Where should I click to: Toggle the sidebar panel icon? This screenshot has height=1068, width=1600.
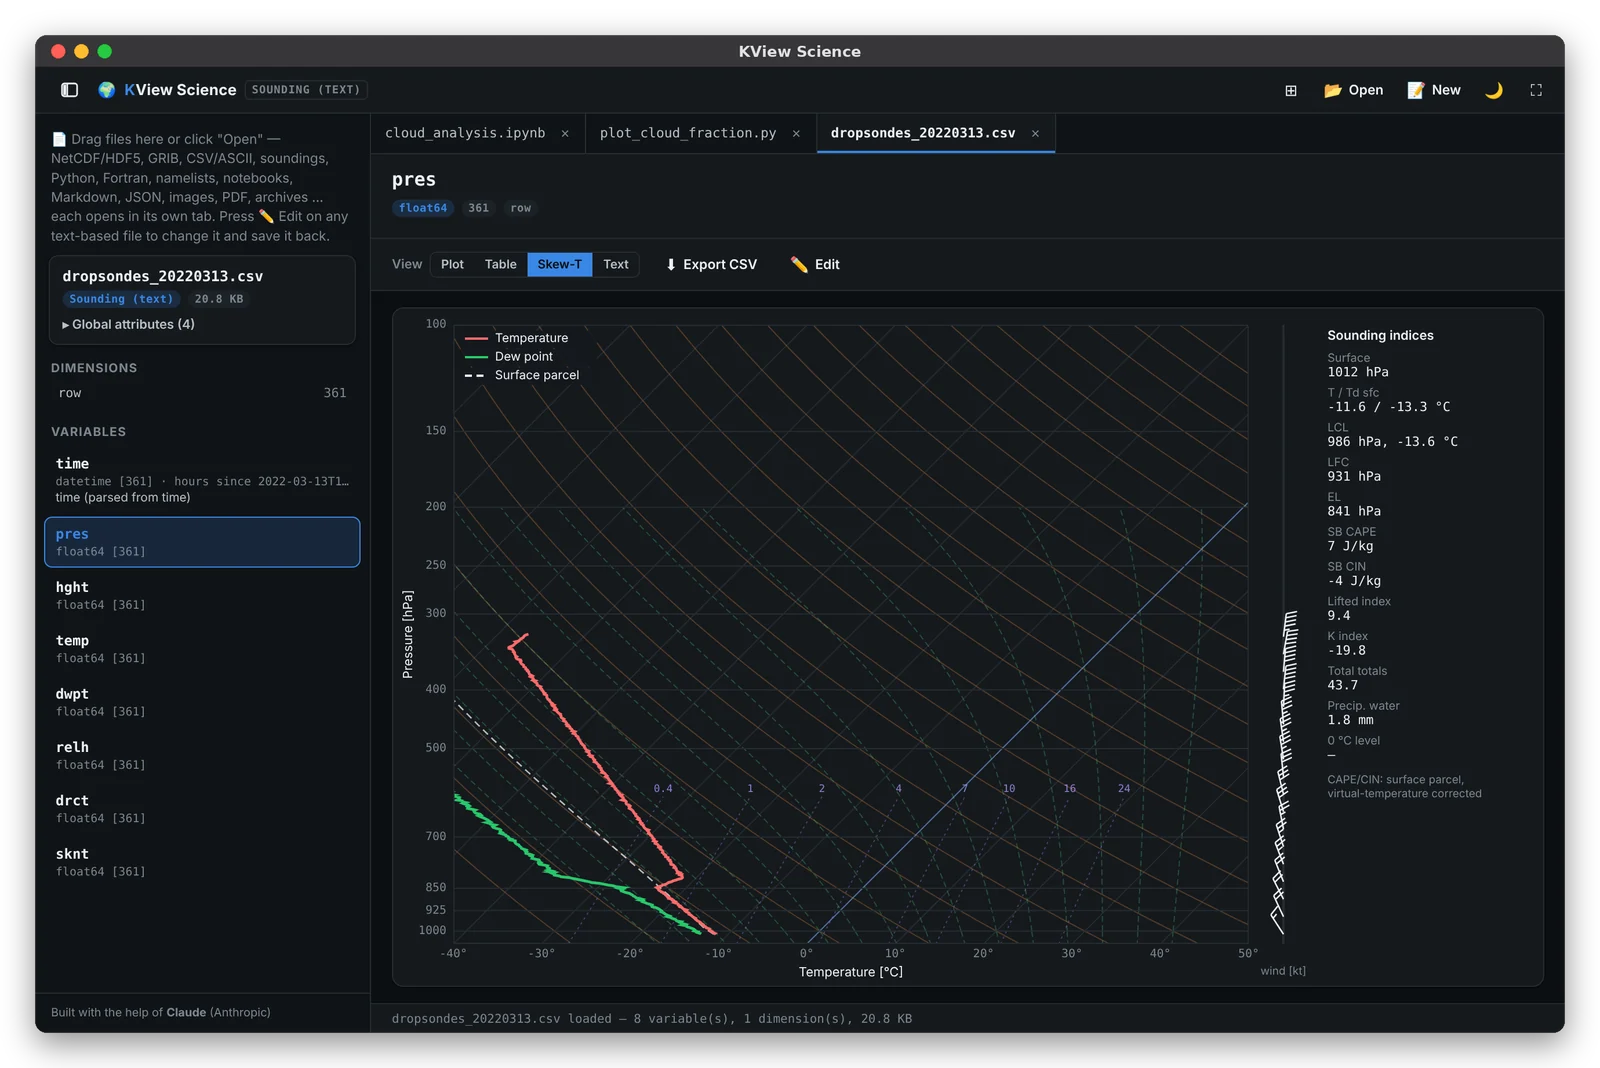point(69,90)
